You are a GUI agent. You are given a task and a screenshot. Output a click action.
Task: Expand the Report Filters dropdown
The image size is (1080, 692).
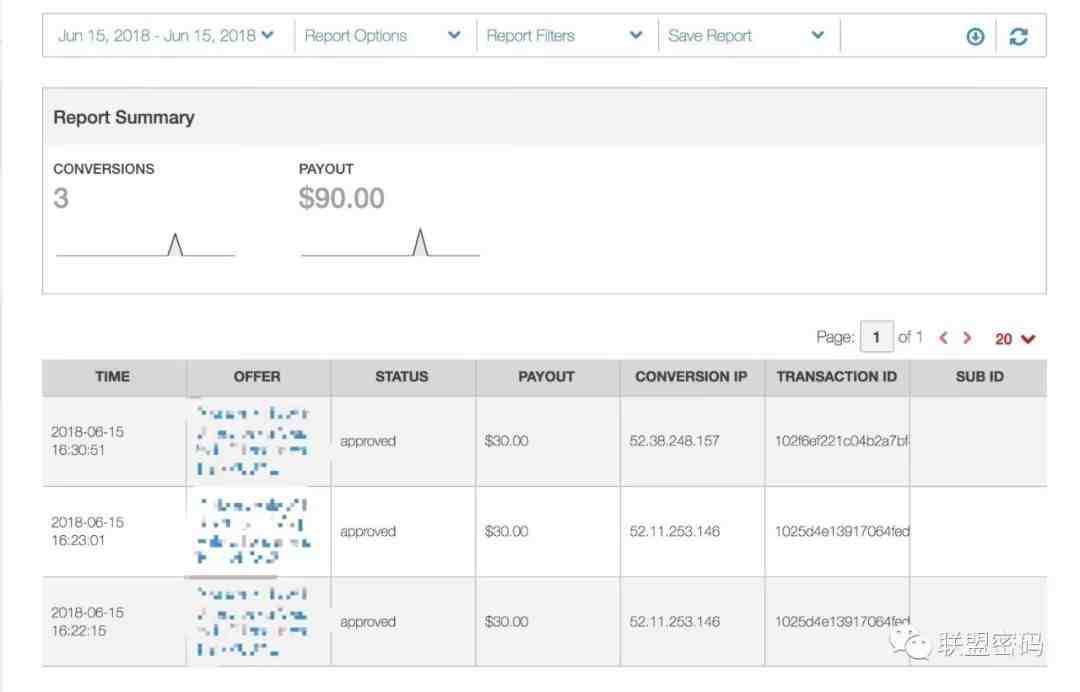[565, 36]
